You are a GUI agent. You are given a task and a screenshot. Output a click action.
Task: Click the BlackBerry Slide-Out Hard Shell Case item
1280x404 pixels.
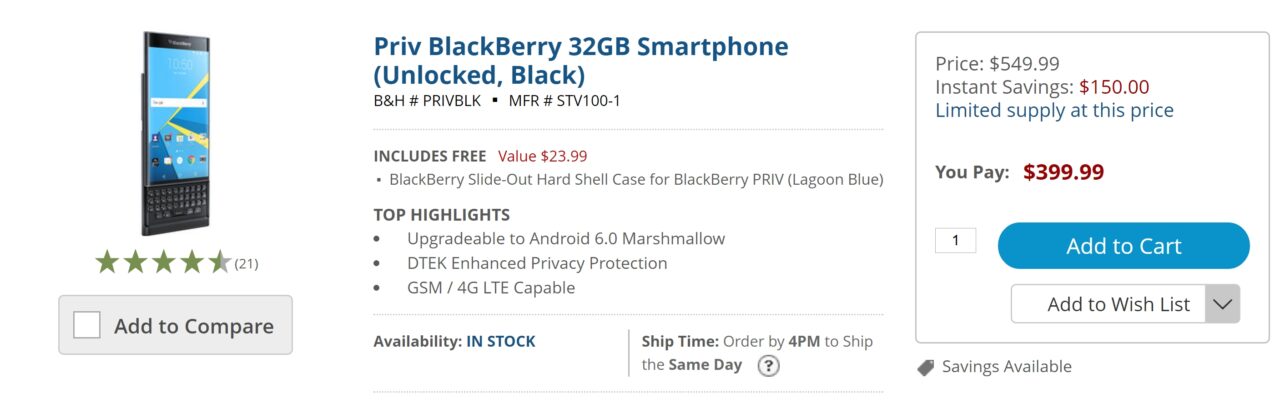pyautogui.click(x=636, y=180)
